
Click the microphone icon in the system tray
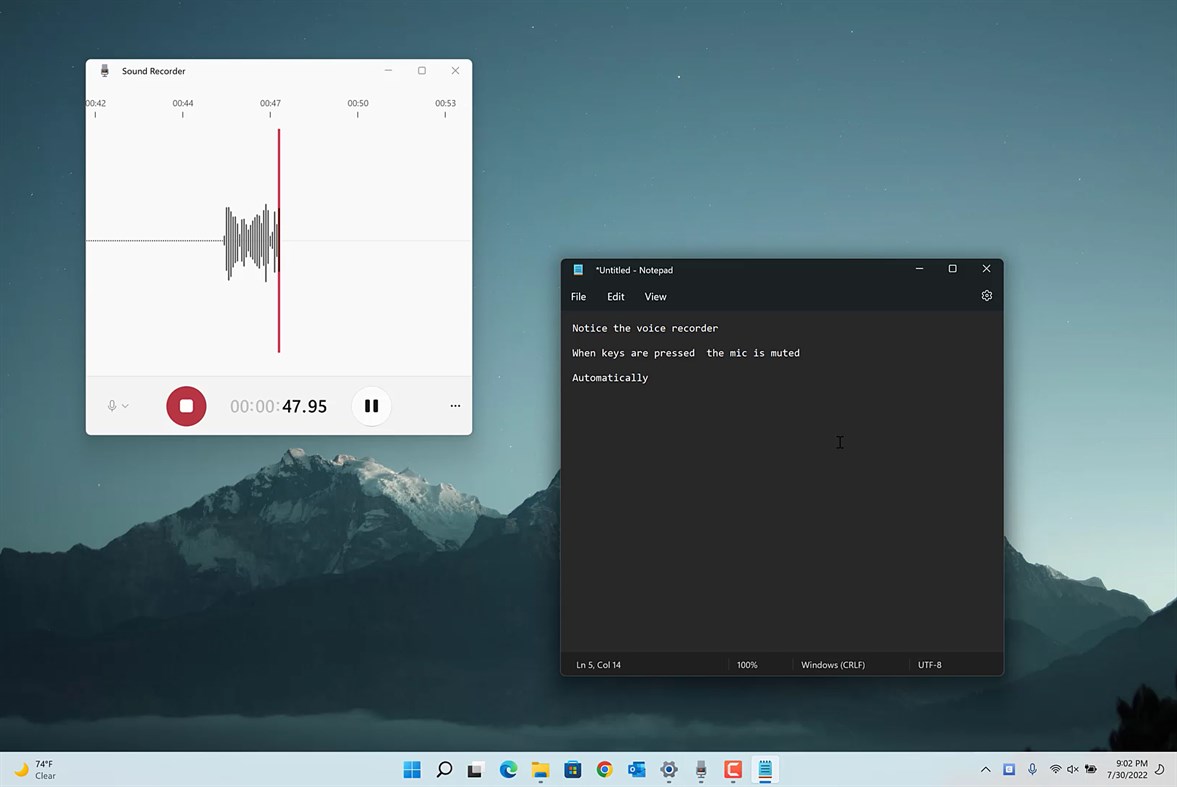(1032, 770)
